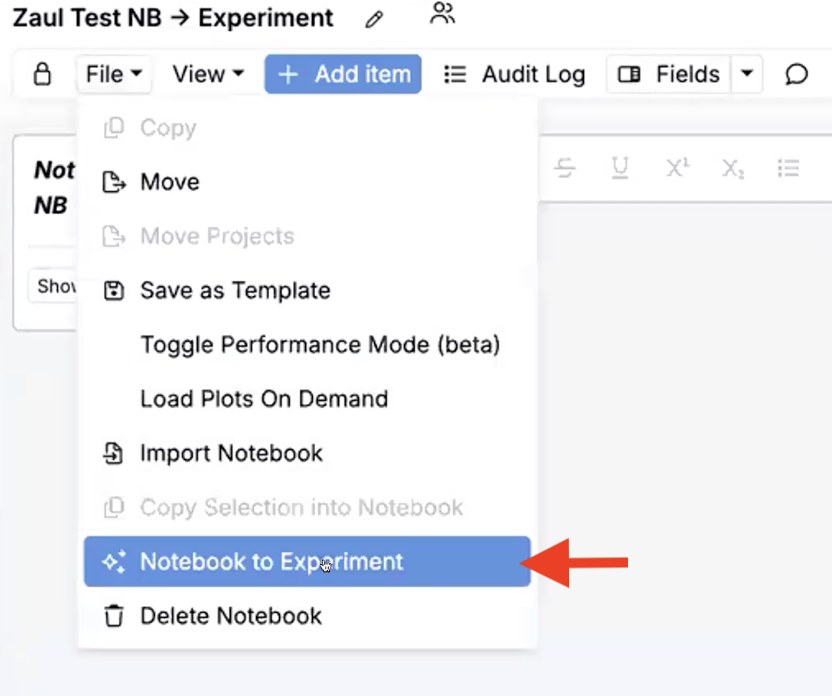Apply underline formatting icon
Viewport: 832px width, 696px height.
click(x=620, y=168)
